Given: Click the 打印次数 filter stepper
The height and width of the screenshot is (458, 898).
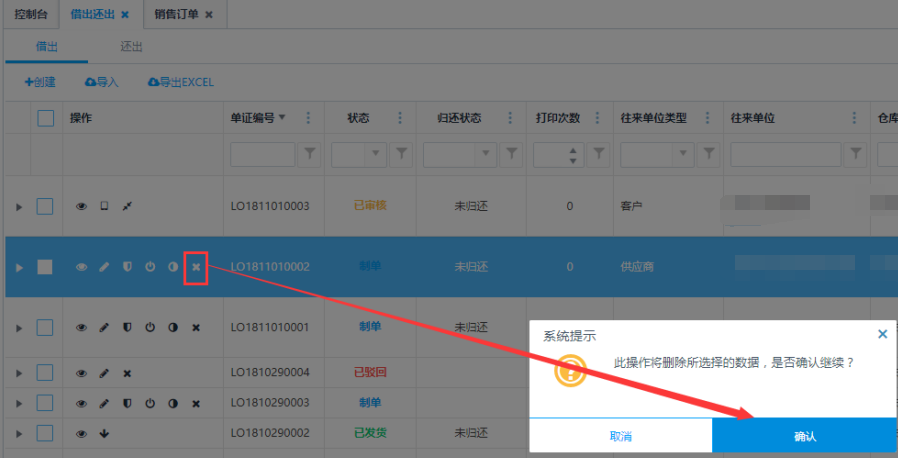Looking at the screenshot, I should pos(572,154).
